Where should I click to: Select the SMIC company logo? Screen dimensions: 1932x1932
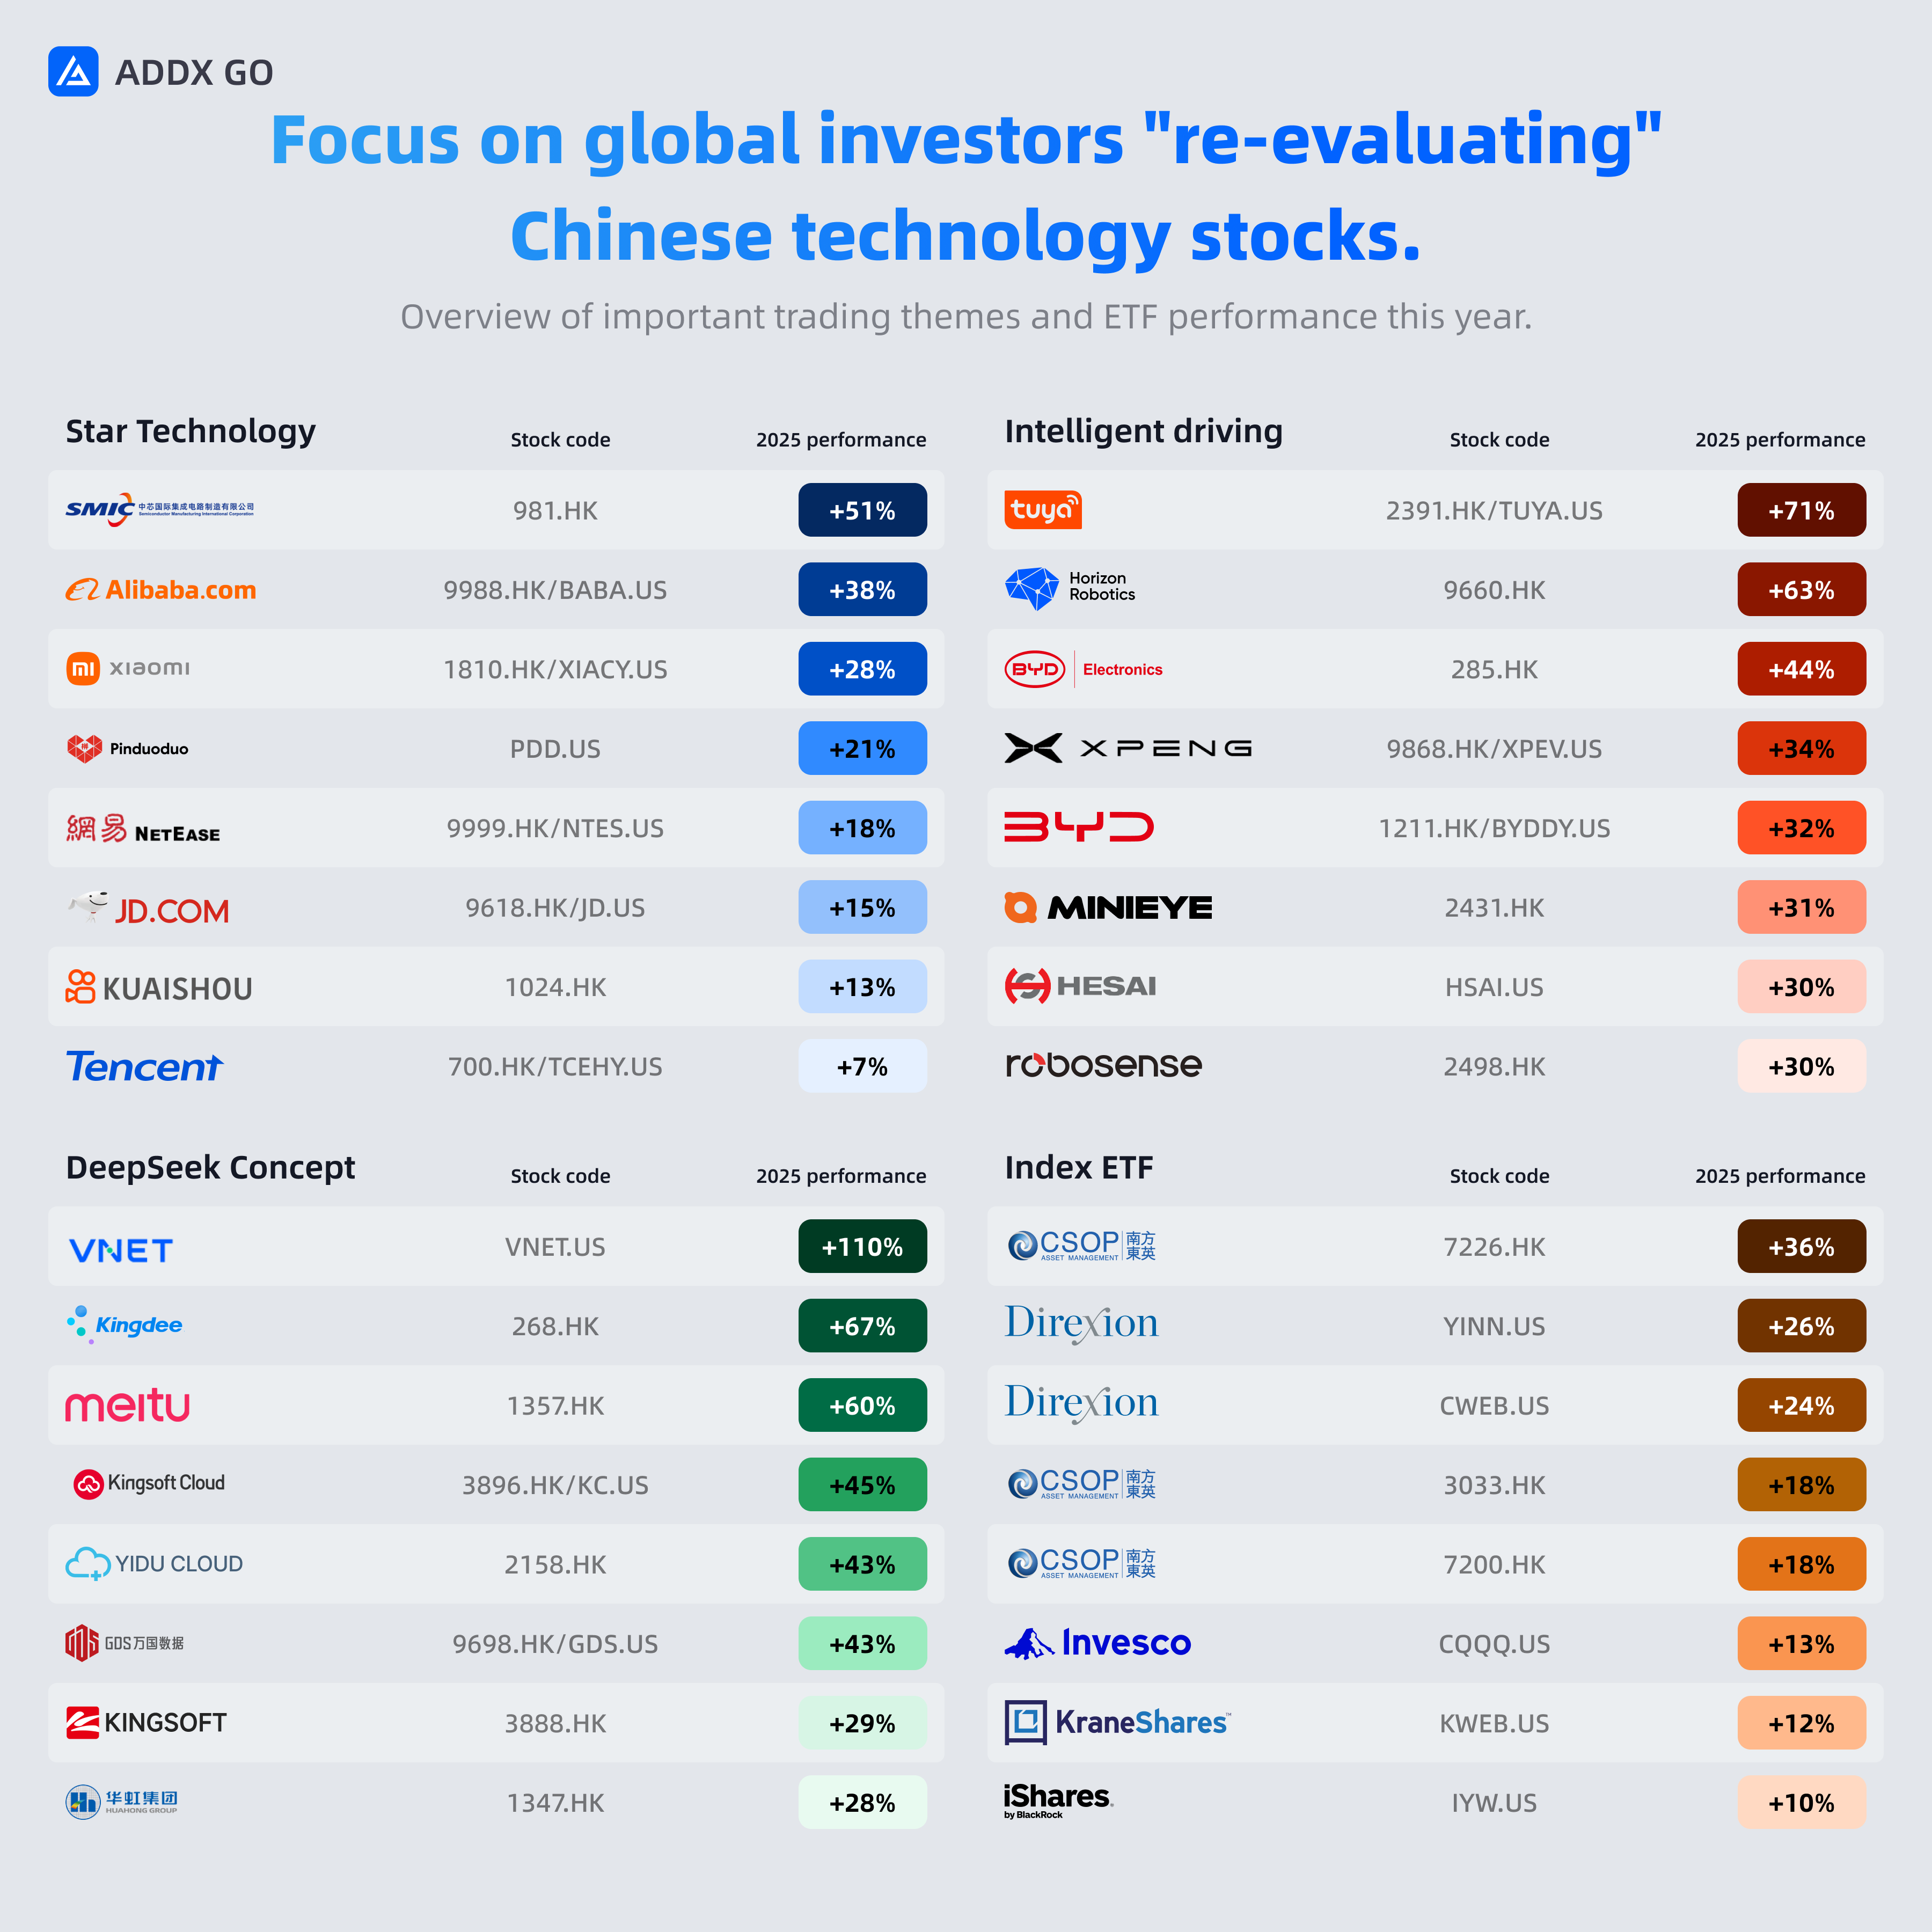[x=160, y=509]
